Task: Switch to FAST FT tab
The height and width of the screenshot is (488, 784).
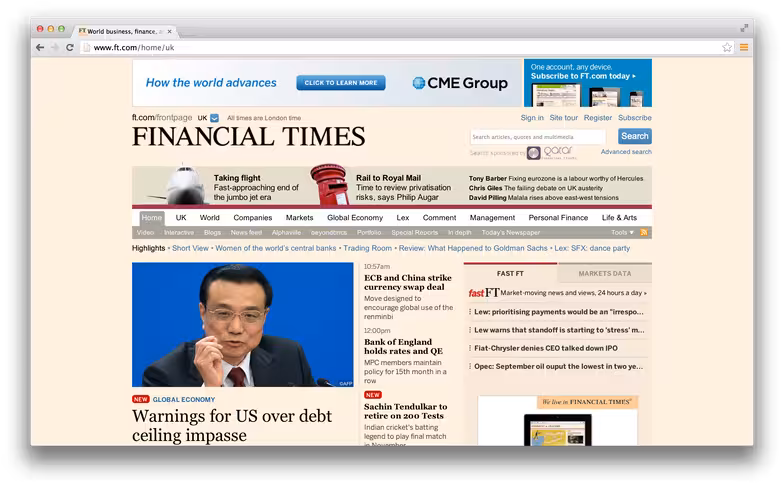Action: tap(510, 274)
